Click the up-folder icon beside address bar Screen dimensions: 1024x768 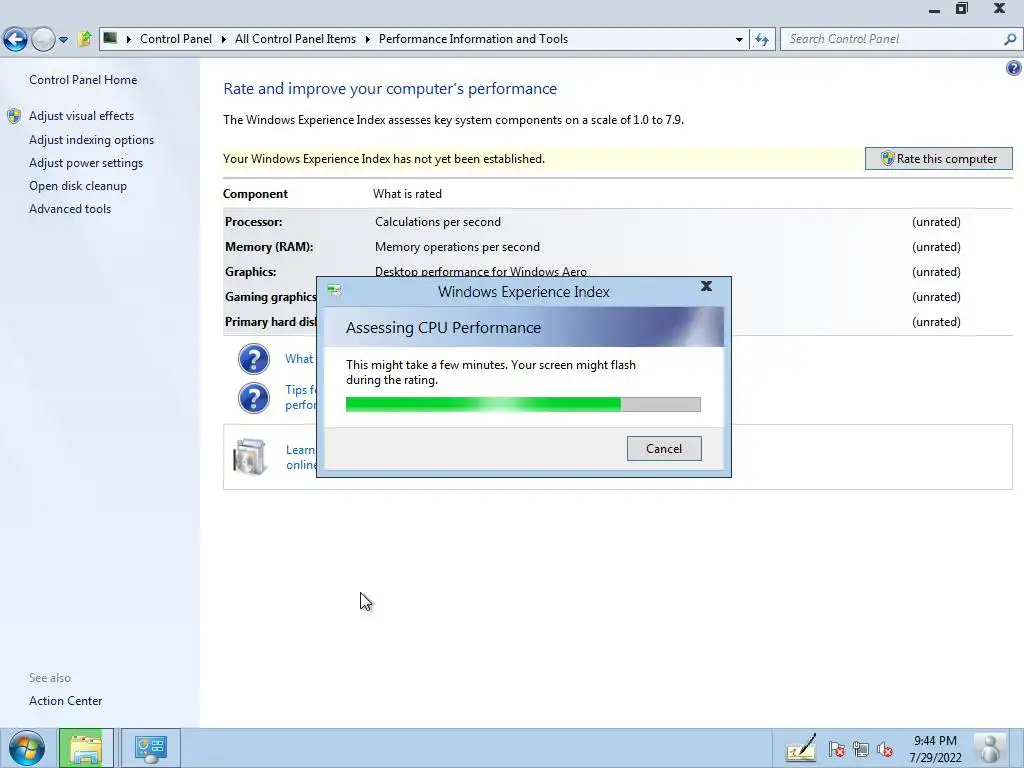pos(84,39)
